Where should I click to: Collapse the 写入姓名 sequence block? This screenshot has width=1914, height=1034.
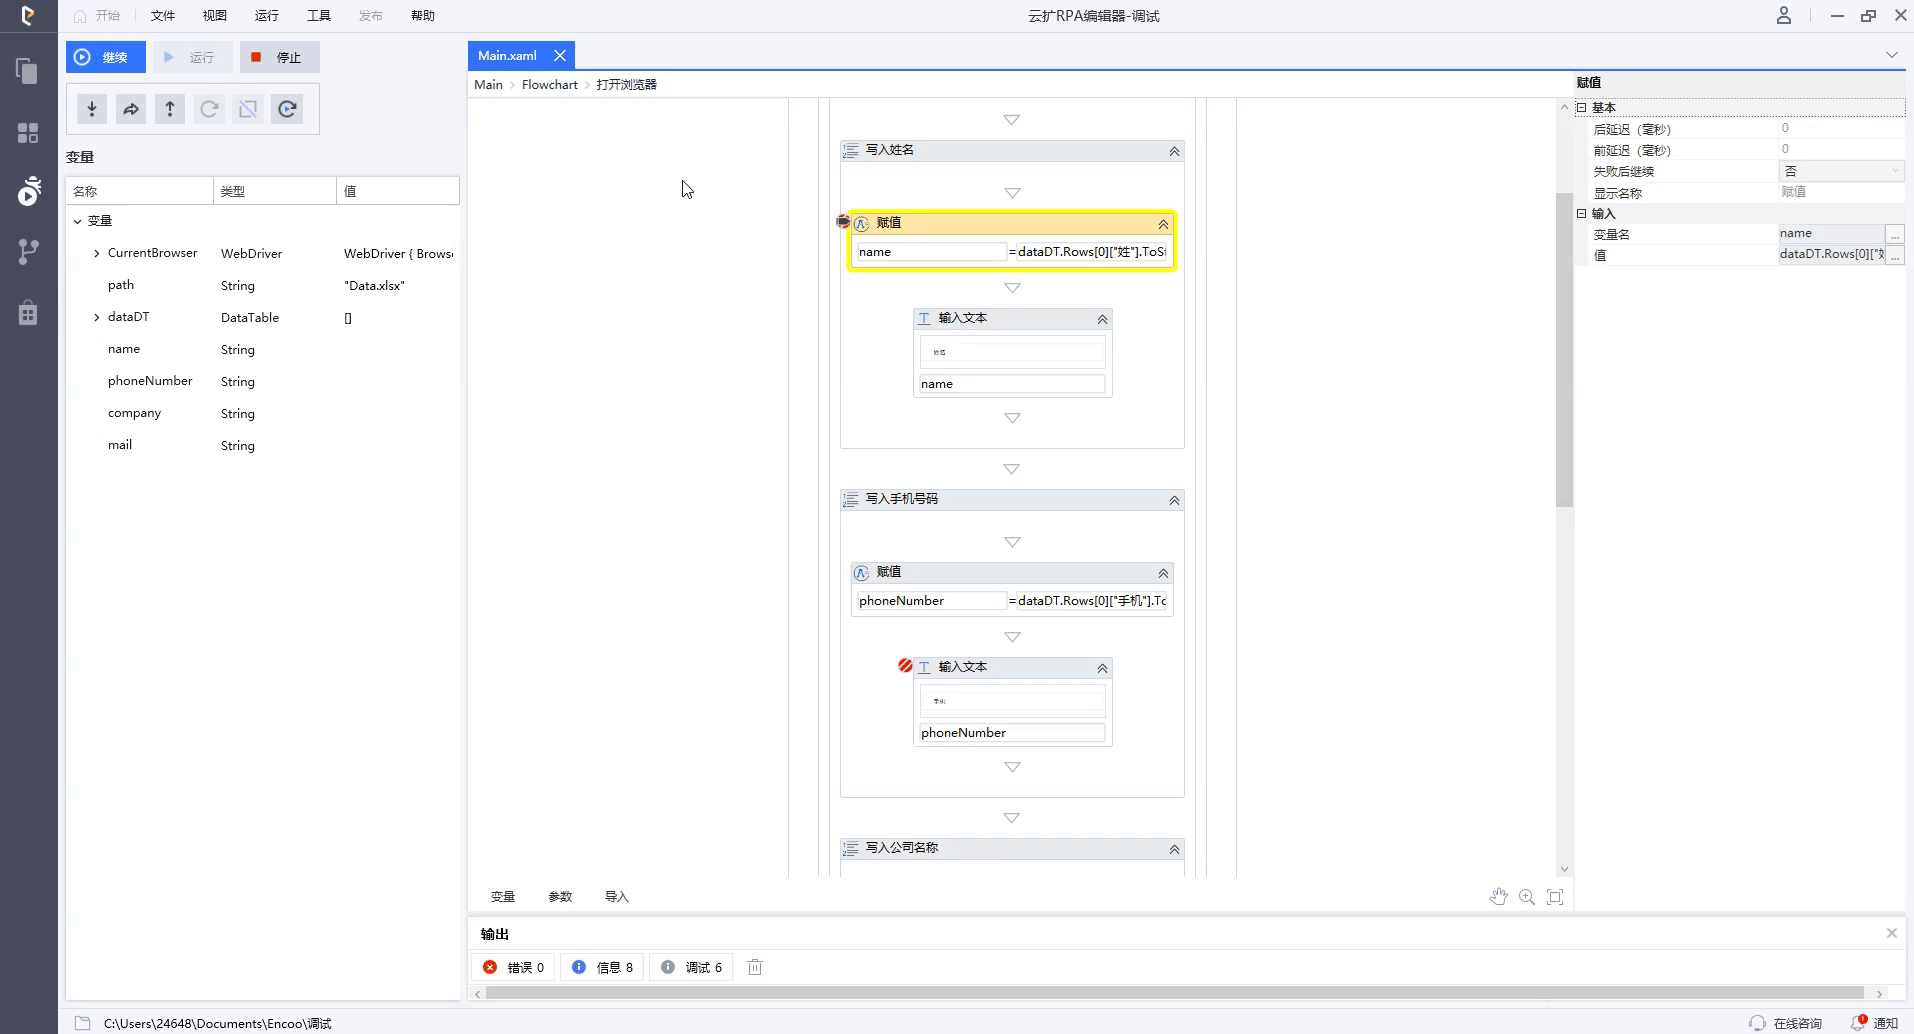click(1174, 151)
